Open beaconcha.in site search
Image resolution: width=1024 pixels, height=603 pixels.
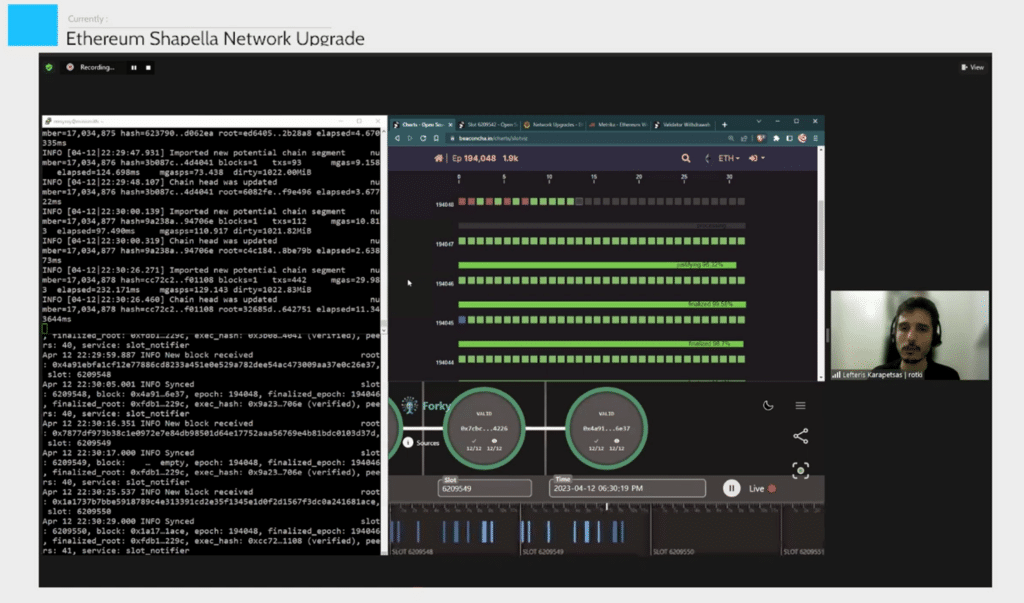686,158
